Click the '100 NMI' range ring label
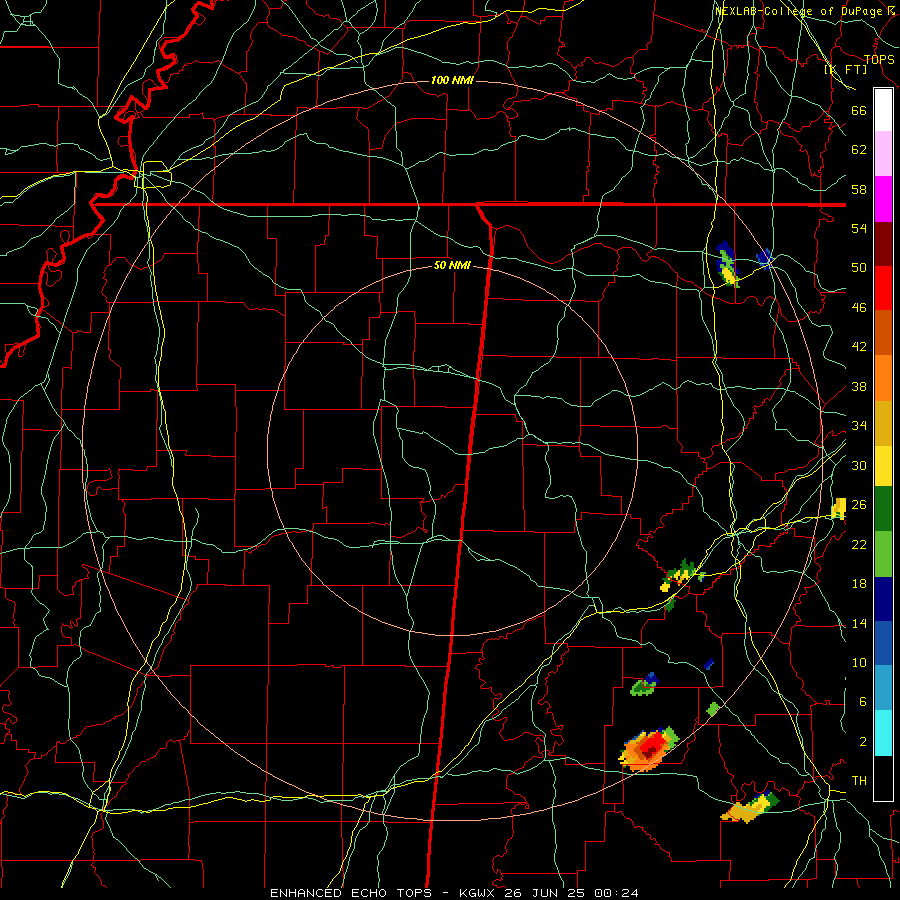The image size is (900, 900). coord(452,80)
